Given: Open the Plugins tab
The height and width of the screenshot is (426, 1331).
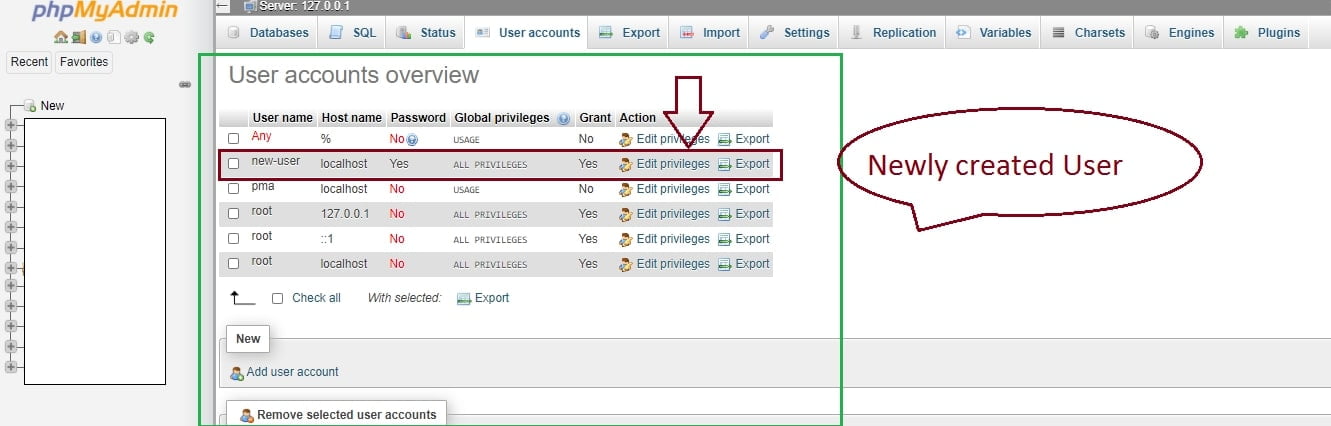Looking at the screenshot, I should click(x=1267, y=32).
